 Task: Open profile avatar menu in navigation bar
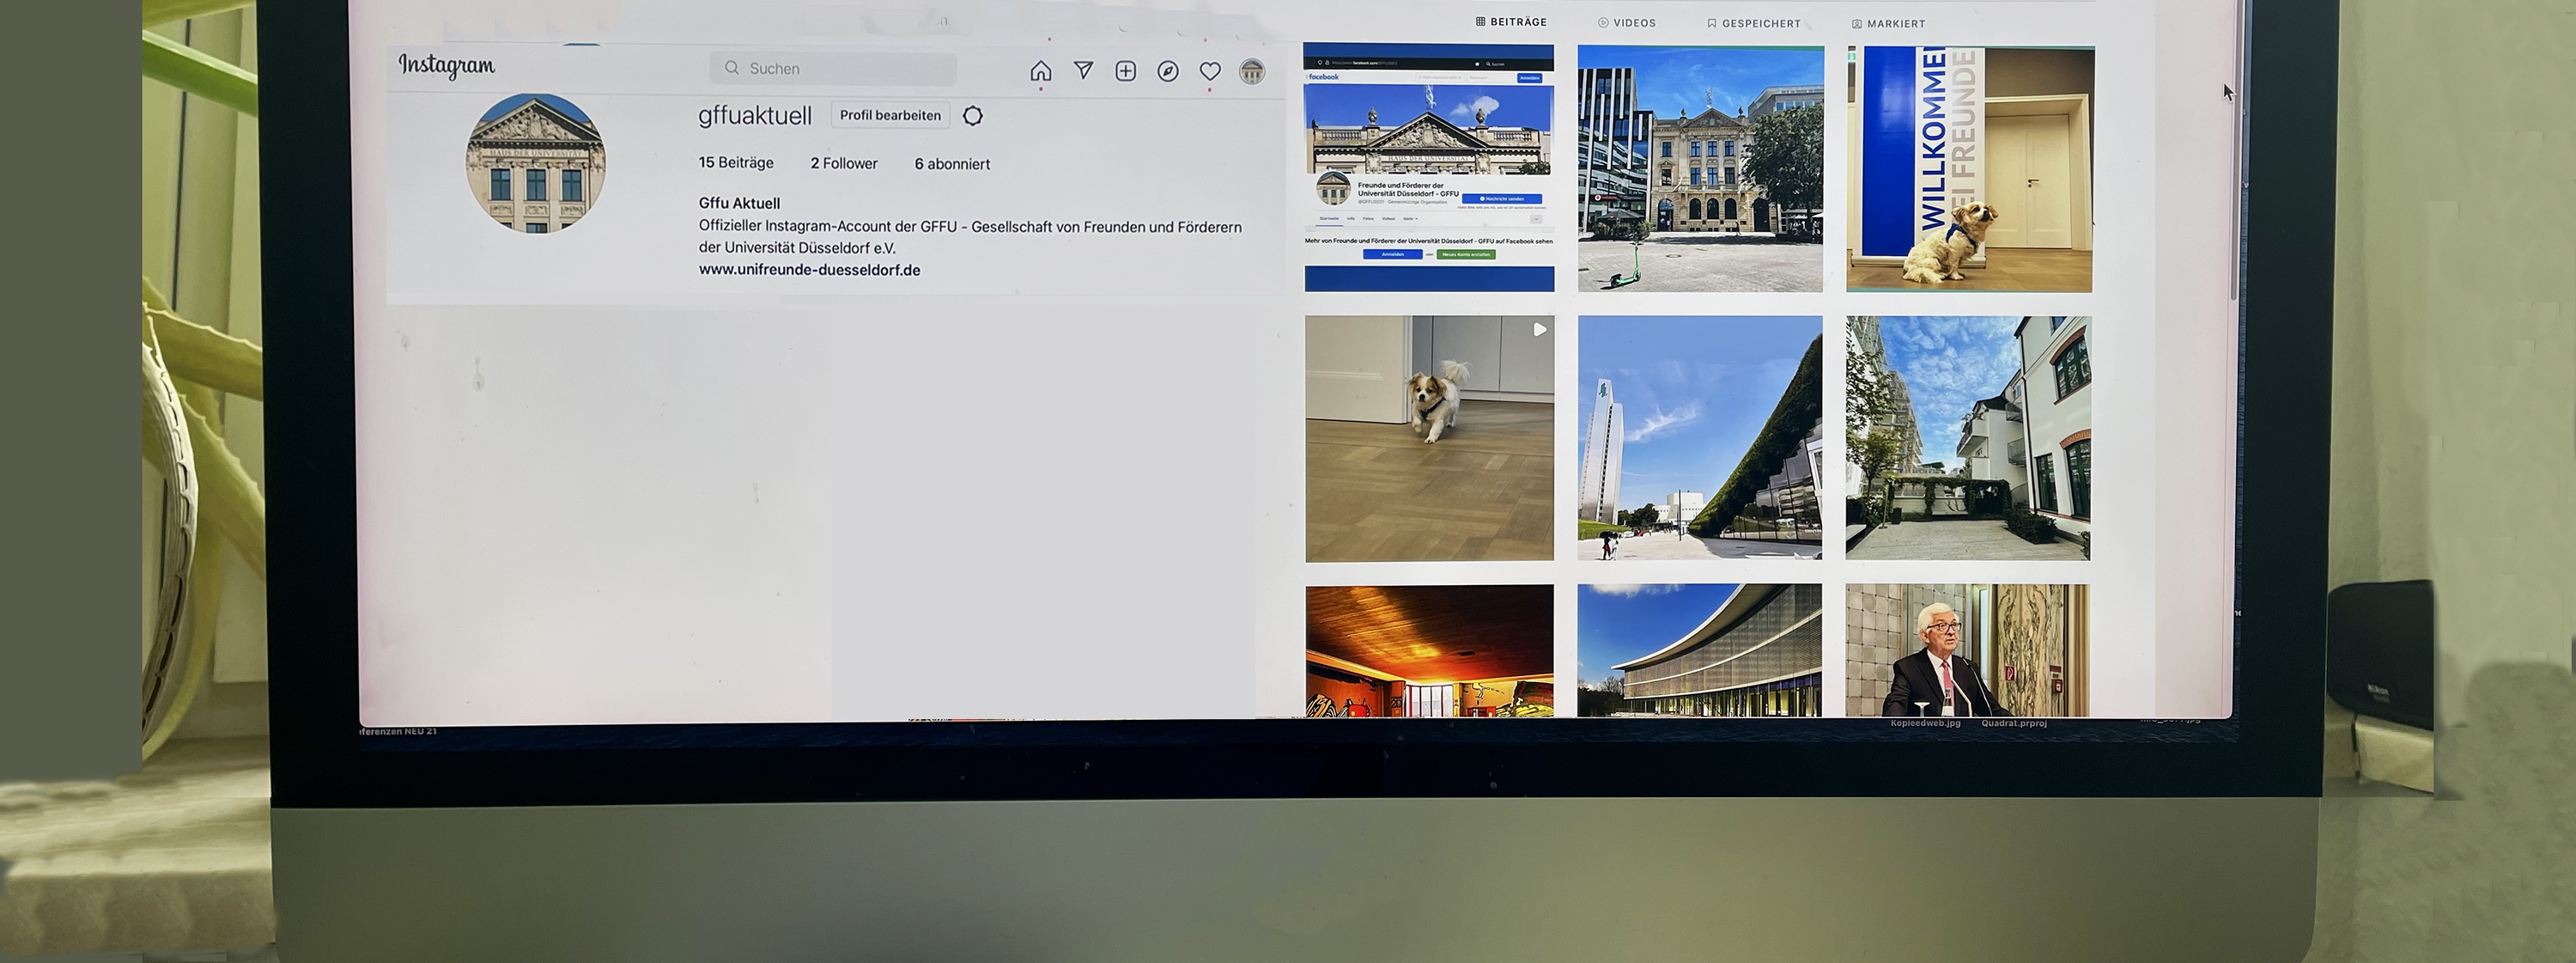(x=1252, y=71)
